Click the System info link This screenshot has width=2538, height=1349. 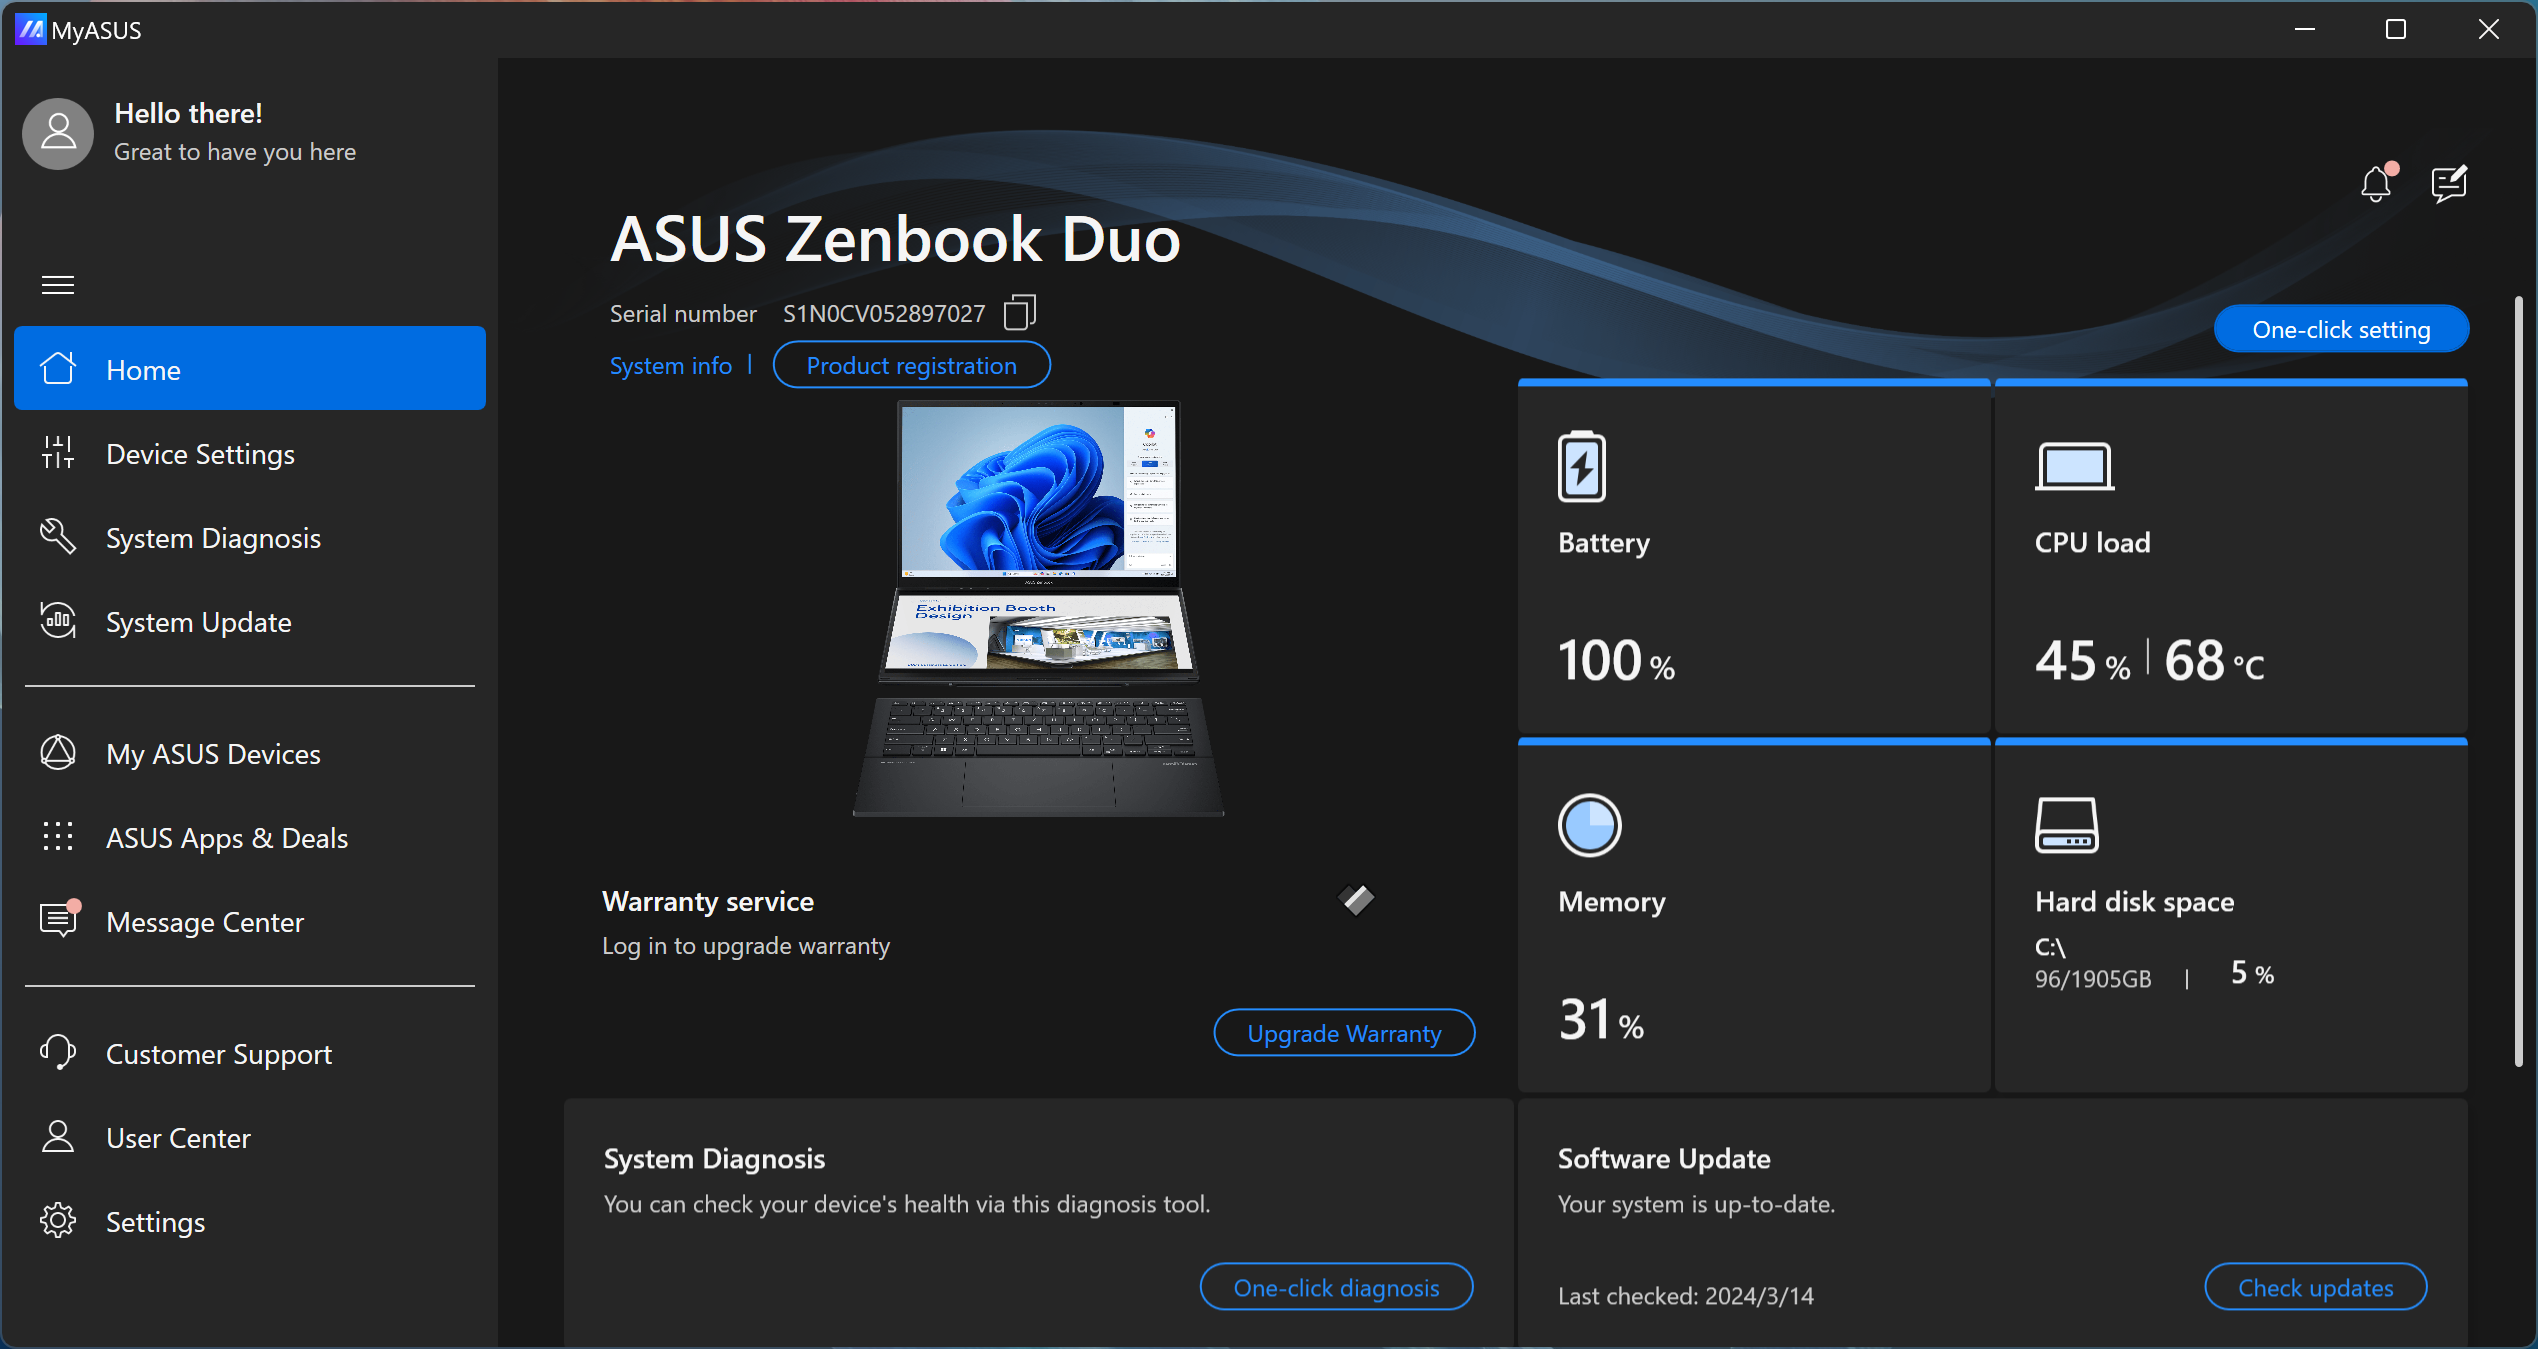click(671, 365)
